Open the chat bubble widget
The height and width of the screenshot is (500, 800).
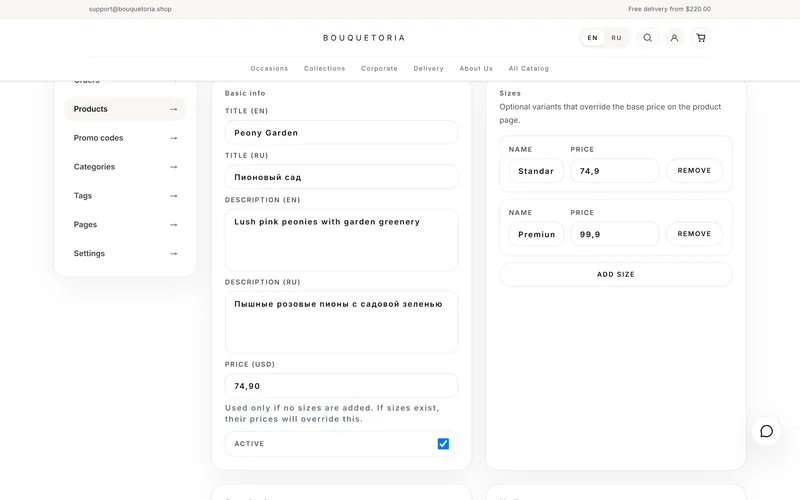pyautogui.click(x=766, y=432)
